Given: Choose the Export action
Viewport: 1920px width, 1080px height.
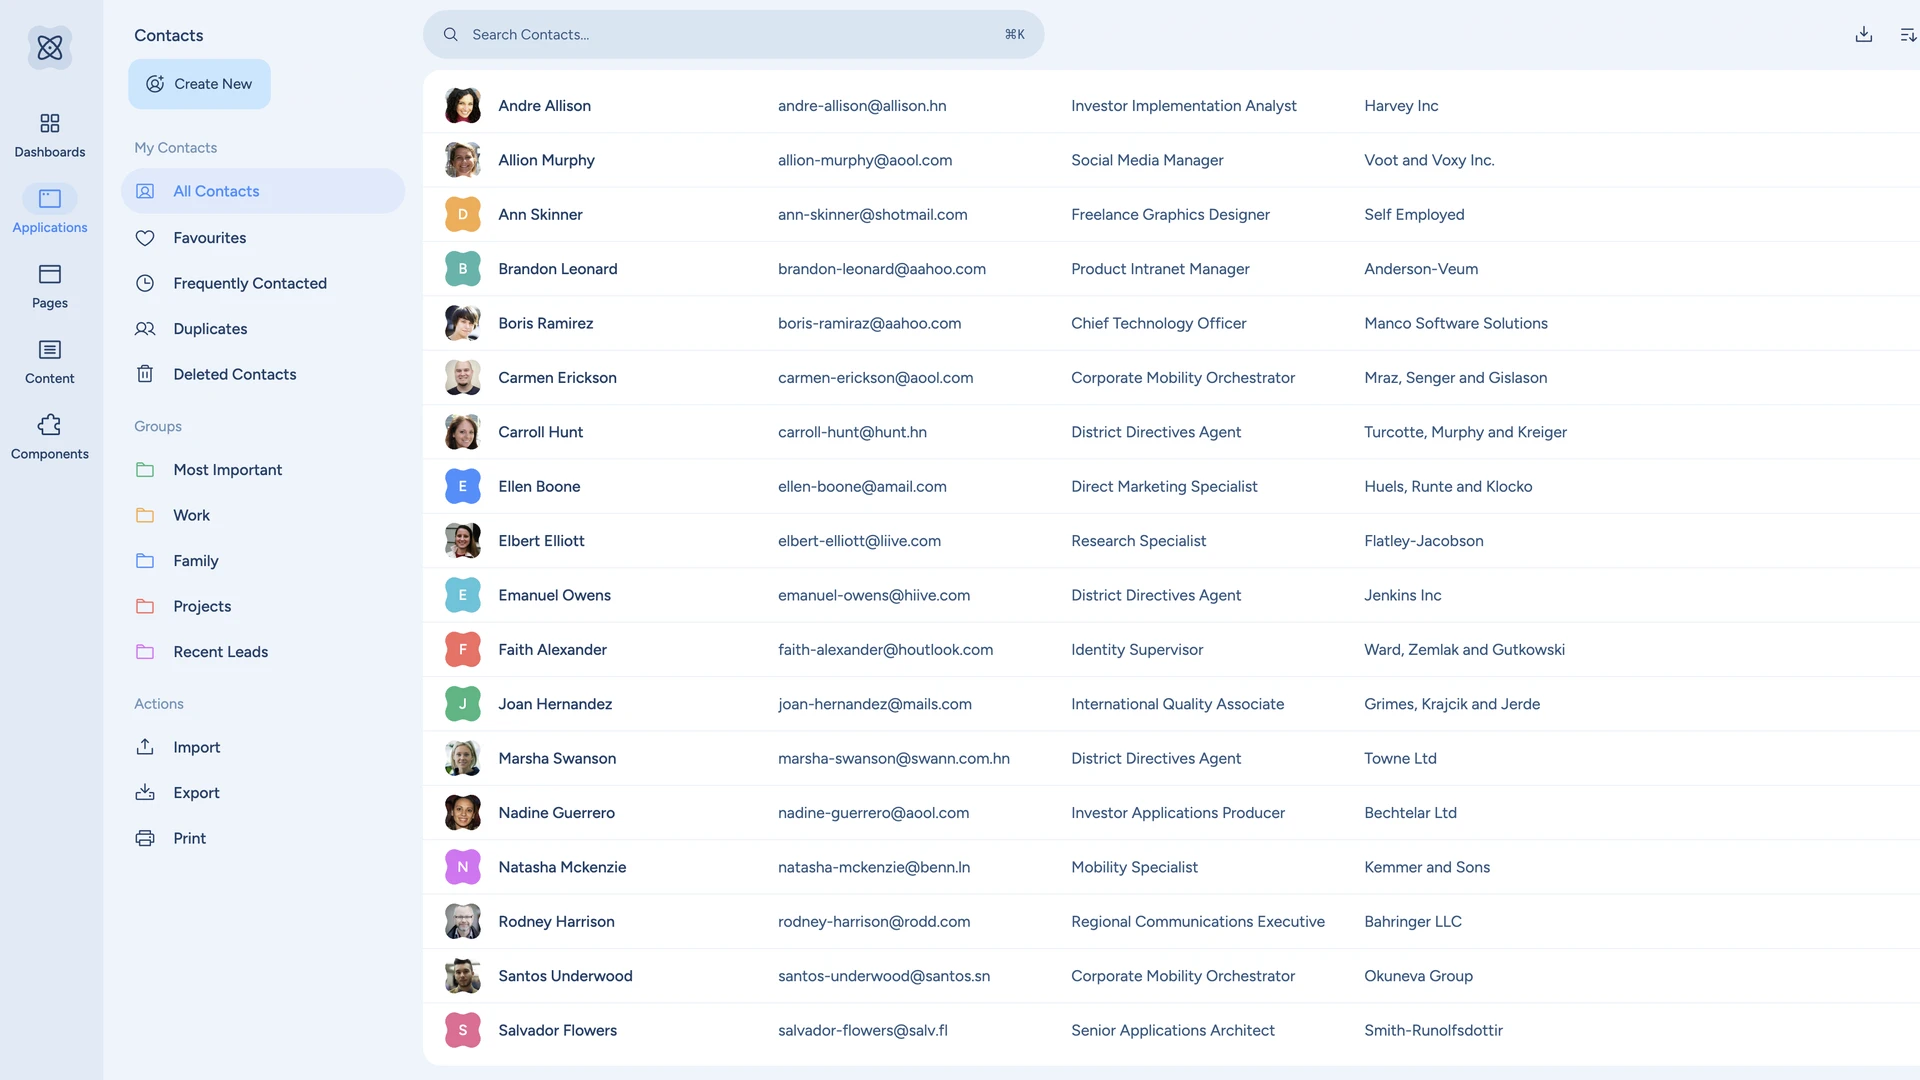Looking at the screenshot, I should click(263, 792).
